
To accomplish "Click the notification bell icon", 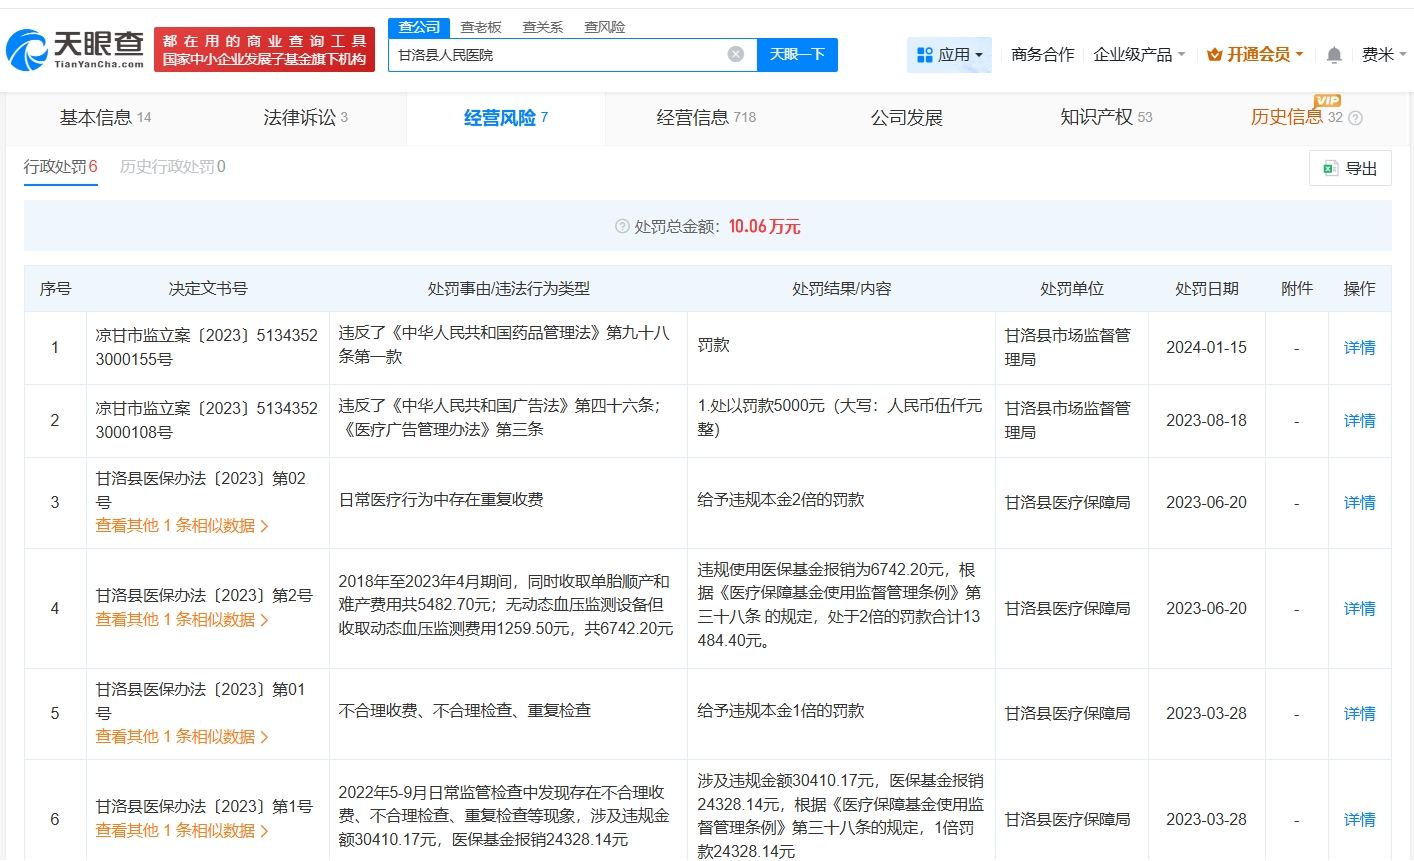I will 1334,55.
